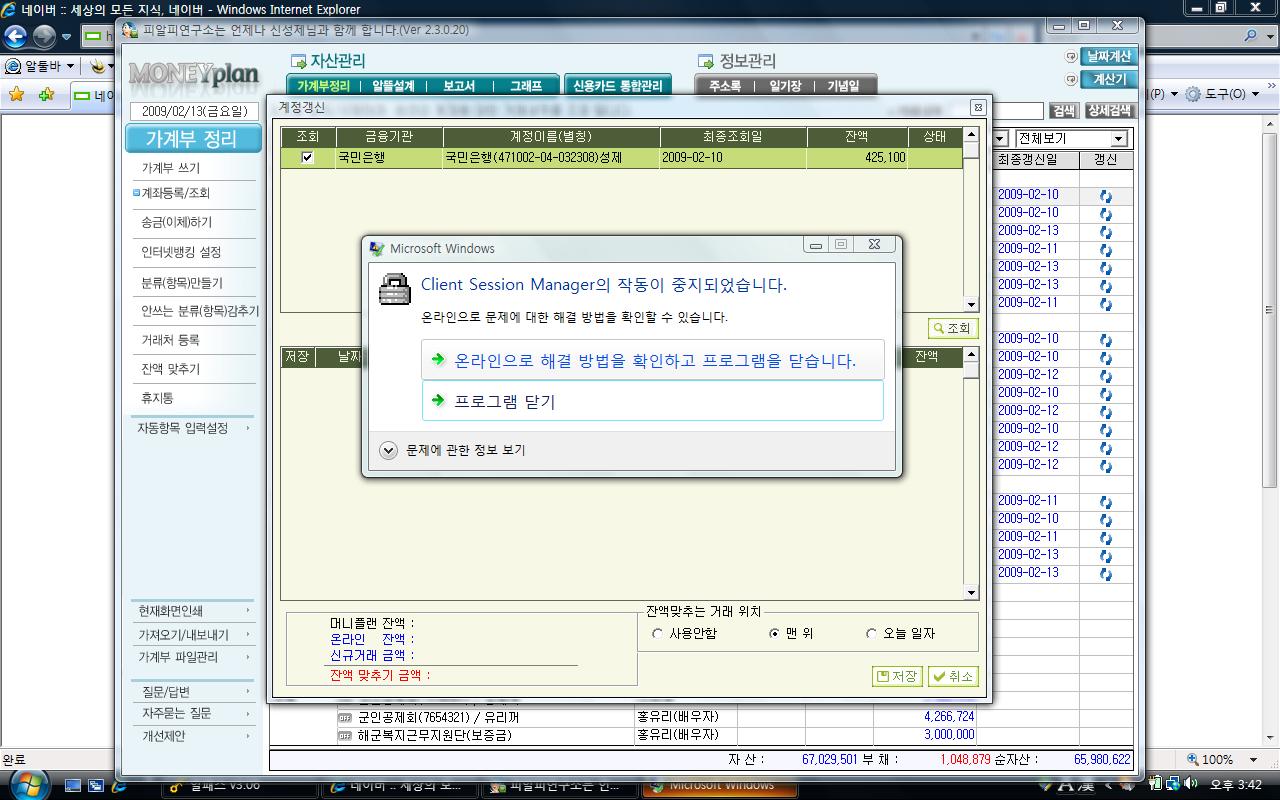The width and height of the screenshot is (1280, 800).
Task: Click the IE favorites star icon
Action: [x=17, y=95]
